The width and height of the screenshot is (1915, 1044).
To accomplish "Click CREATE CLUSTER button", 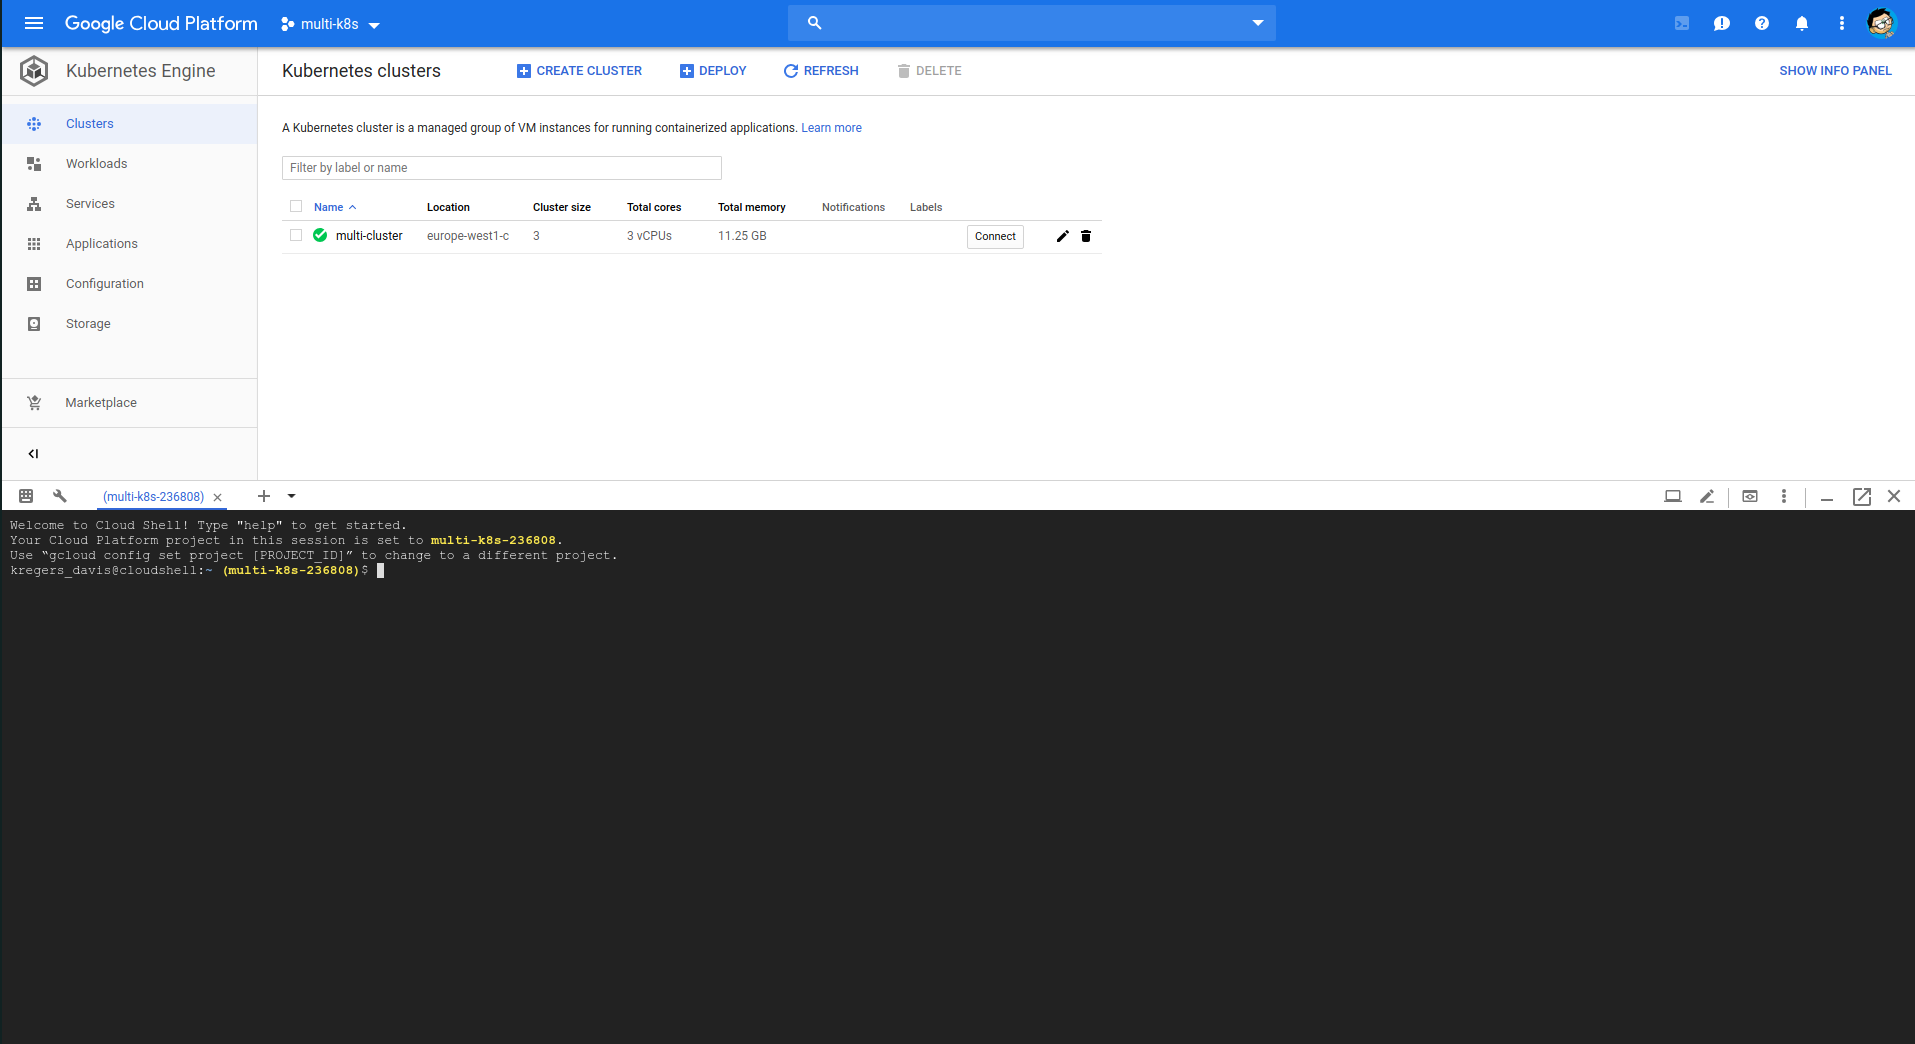I will (579, 71).
